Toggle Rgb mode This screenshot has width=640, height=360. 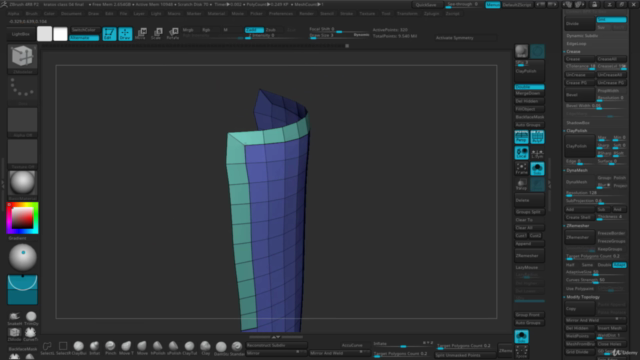[206, 30]
